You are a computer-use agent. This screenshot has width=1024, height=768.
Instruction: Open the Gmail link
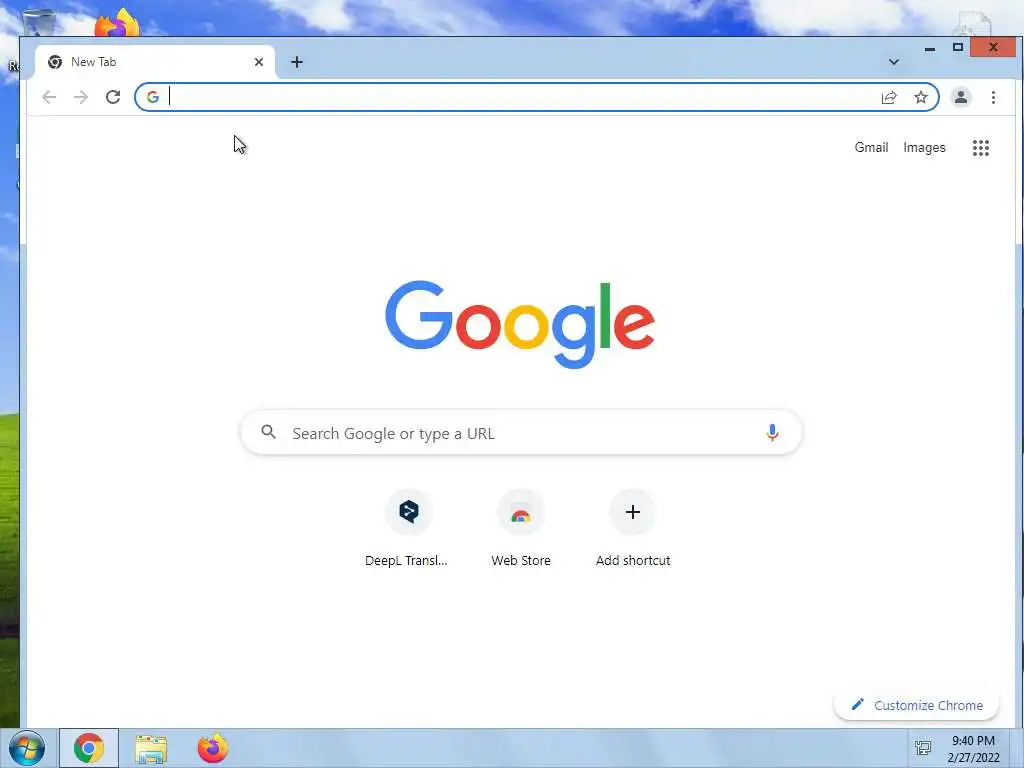(871, 148)
